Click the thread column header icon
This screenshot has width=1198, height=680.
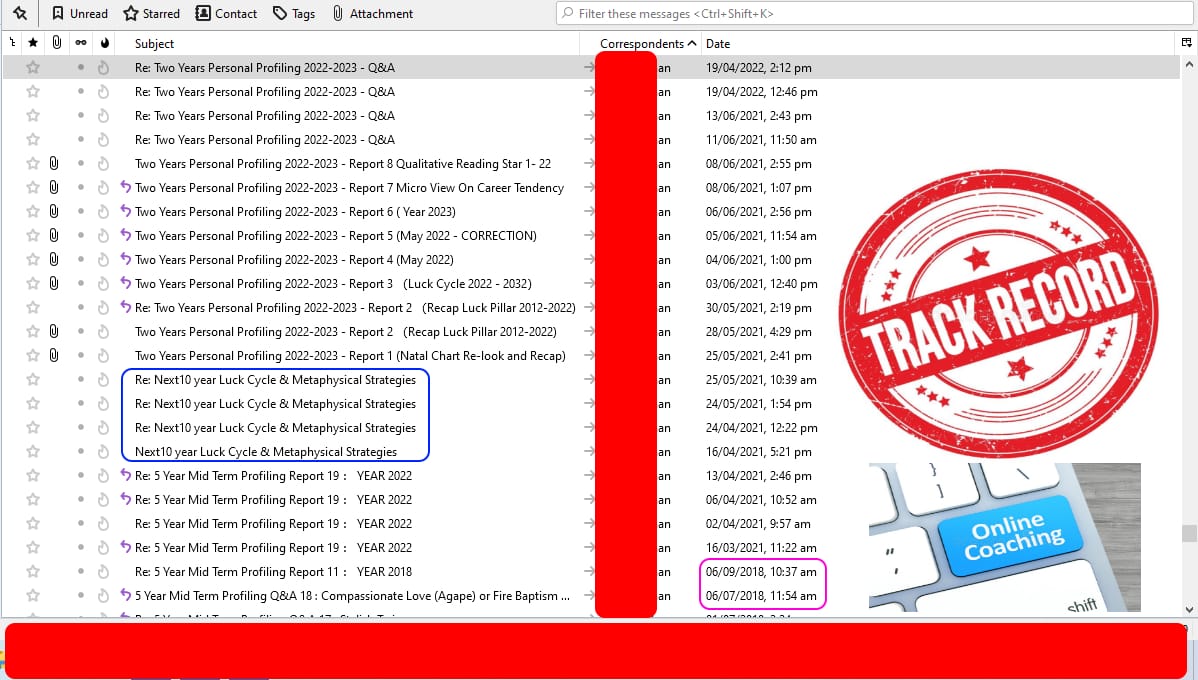pos(12,43)
